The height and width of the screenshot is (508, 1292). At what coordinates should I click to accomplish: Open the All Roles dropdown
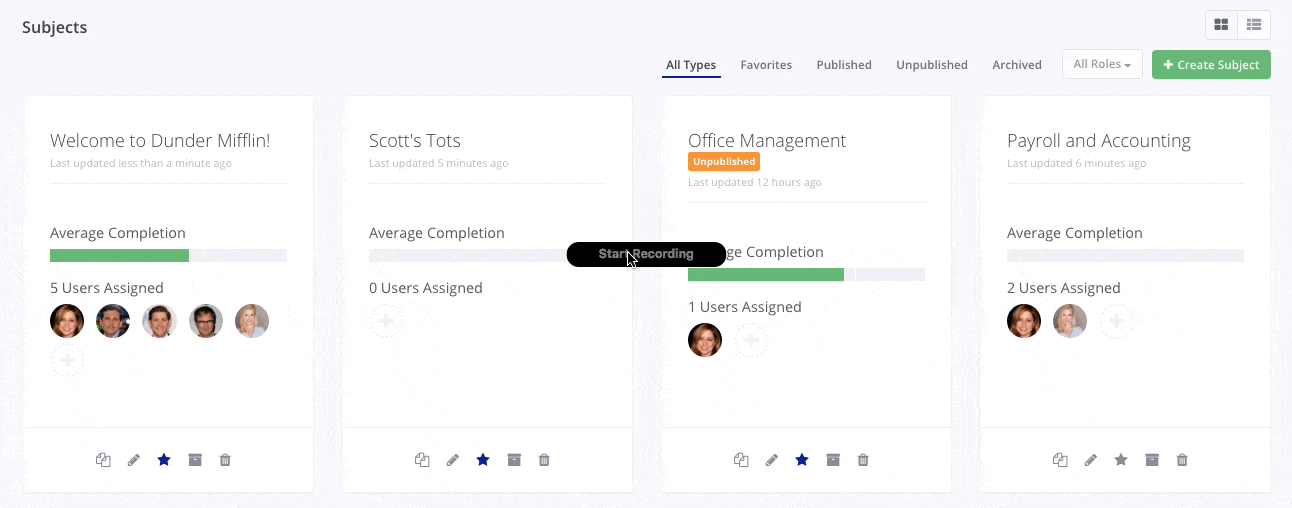point(1102,64)
